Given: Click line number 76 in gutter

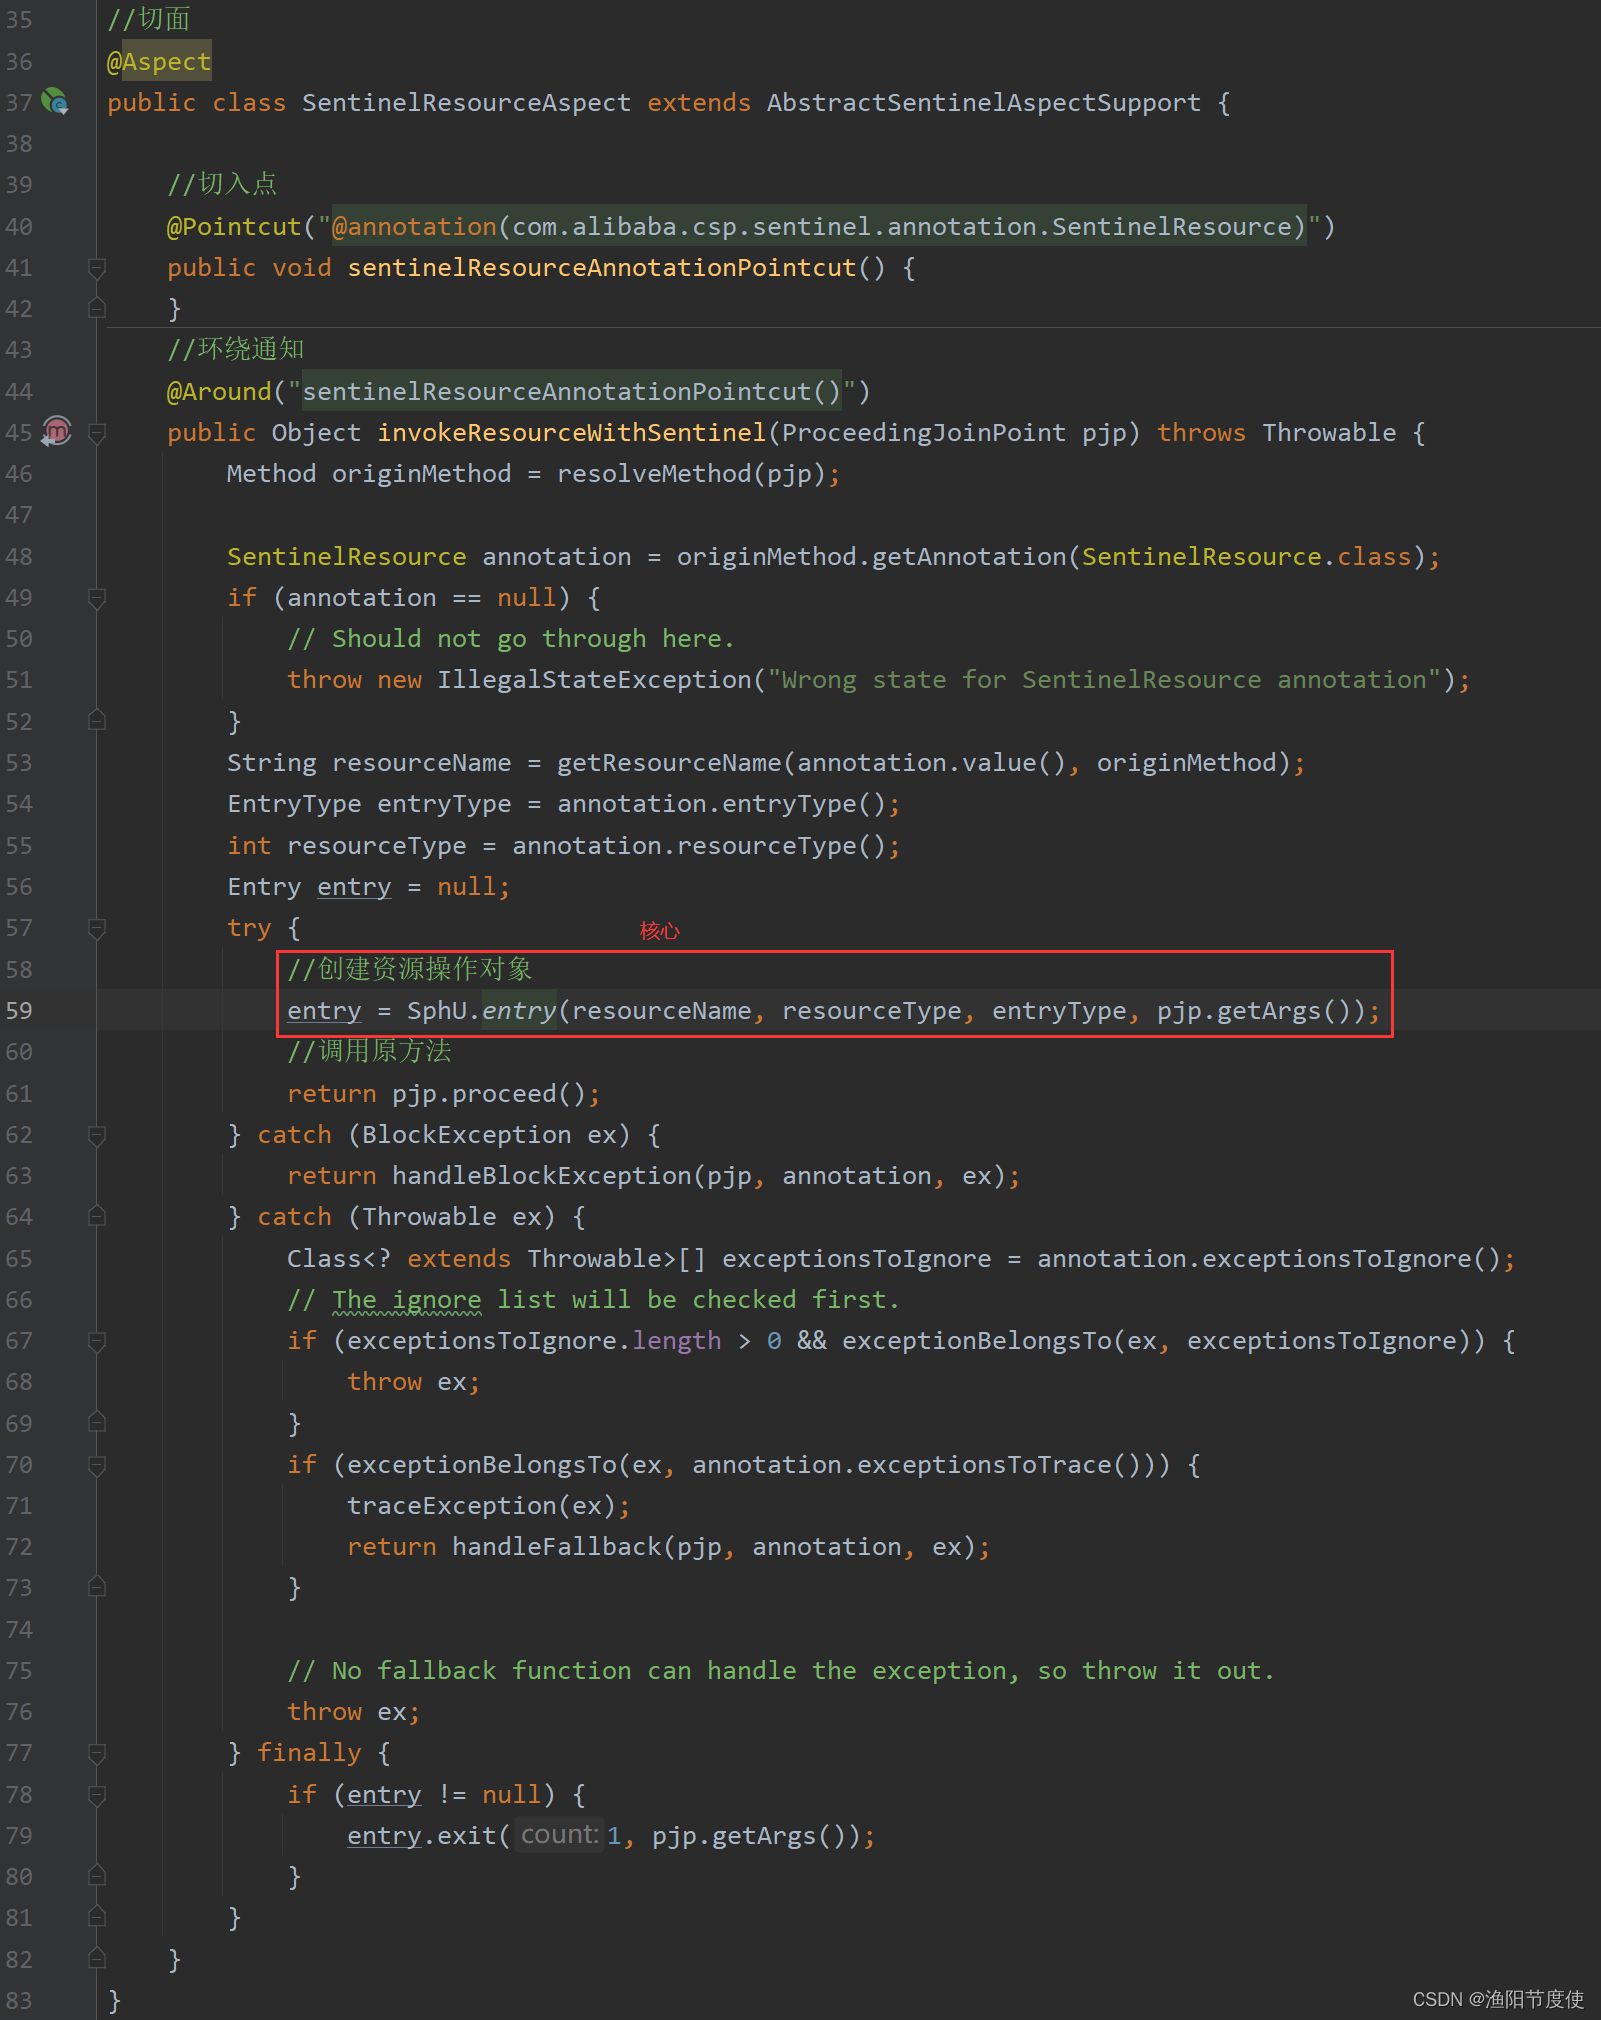Looking at the screenshot, I should coord(19,1712).
